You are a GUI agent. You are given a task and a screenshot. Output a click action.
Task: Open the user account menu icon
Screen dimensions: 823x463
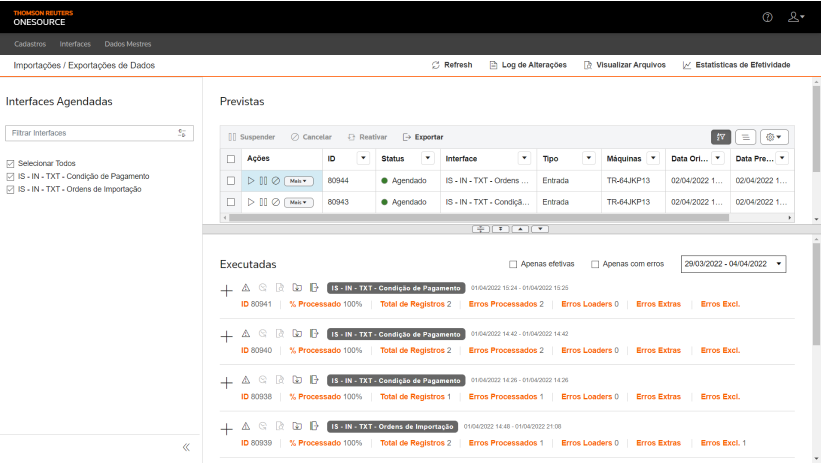(x=796, y=17)
